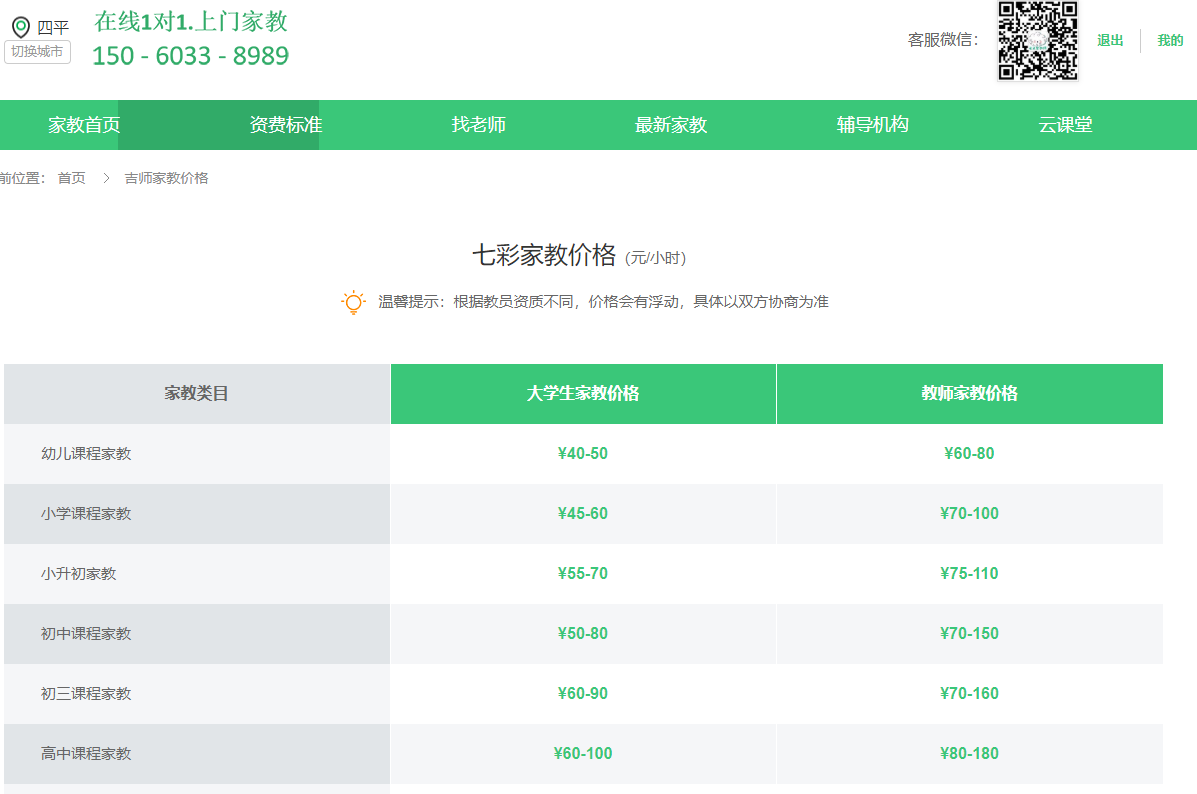Open the 最新家教 menu item
Image resolution: width=1197 pixels, height=794 pixels.
pos(671,124)
